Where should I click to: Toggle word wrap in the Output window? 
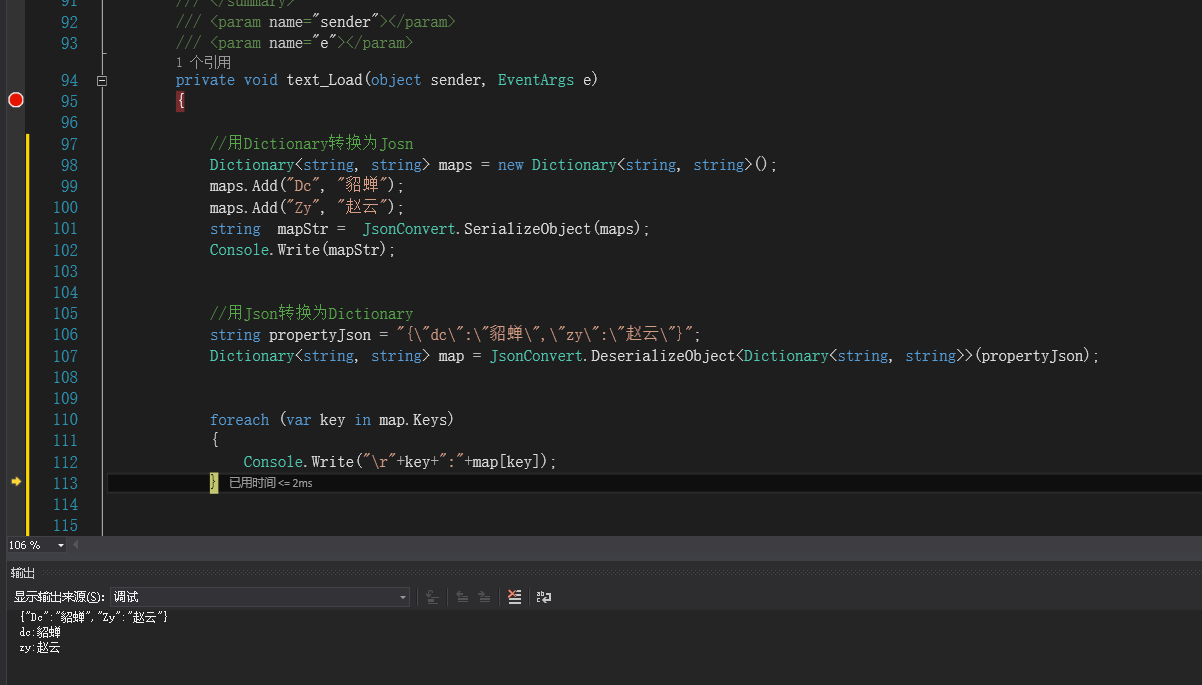(x=543, y=596)
